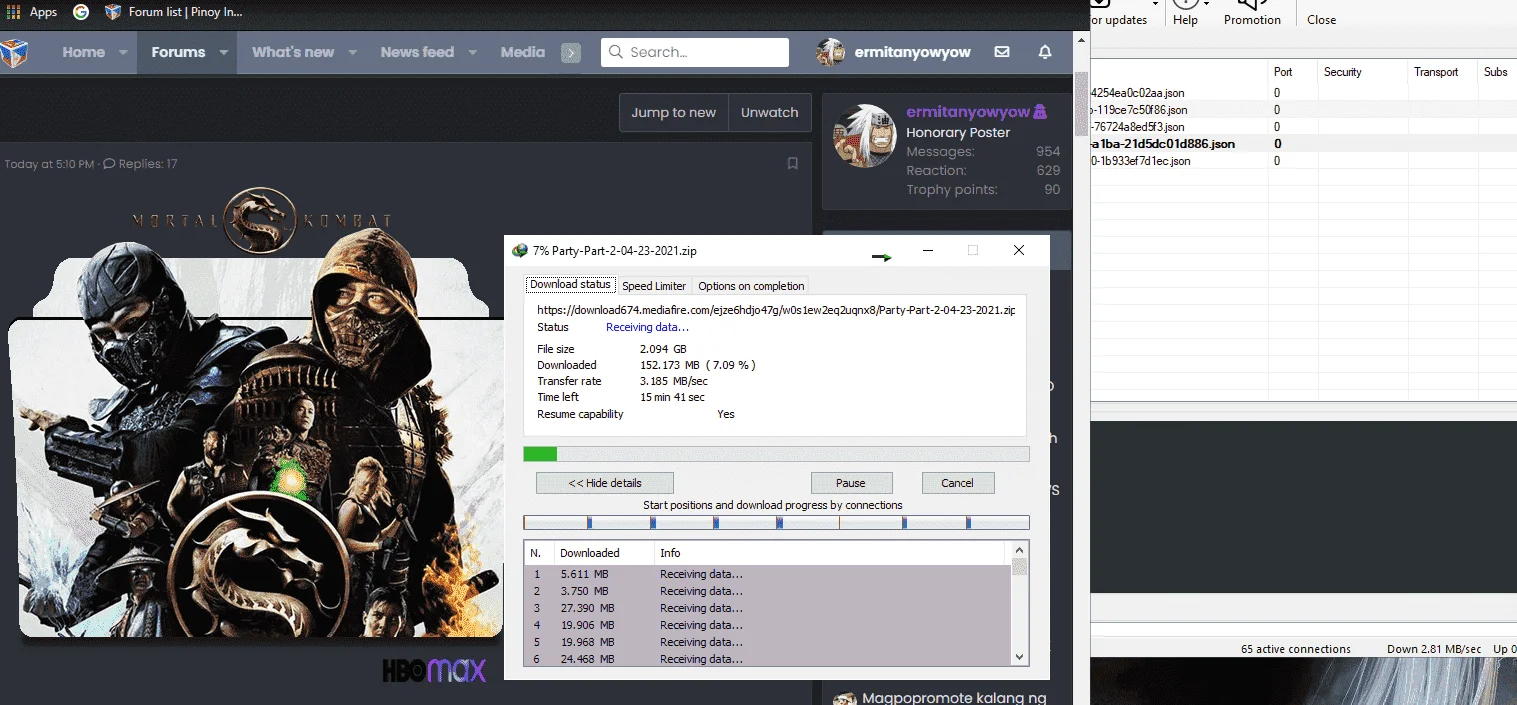
Task: Click the browser page scrollbar thumb
Action: point(1081,102)
